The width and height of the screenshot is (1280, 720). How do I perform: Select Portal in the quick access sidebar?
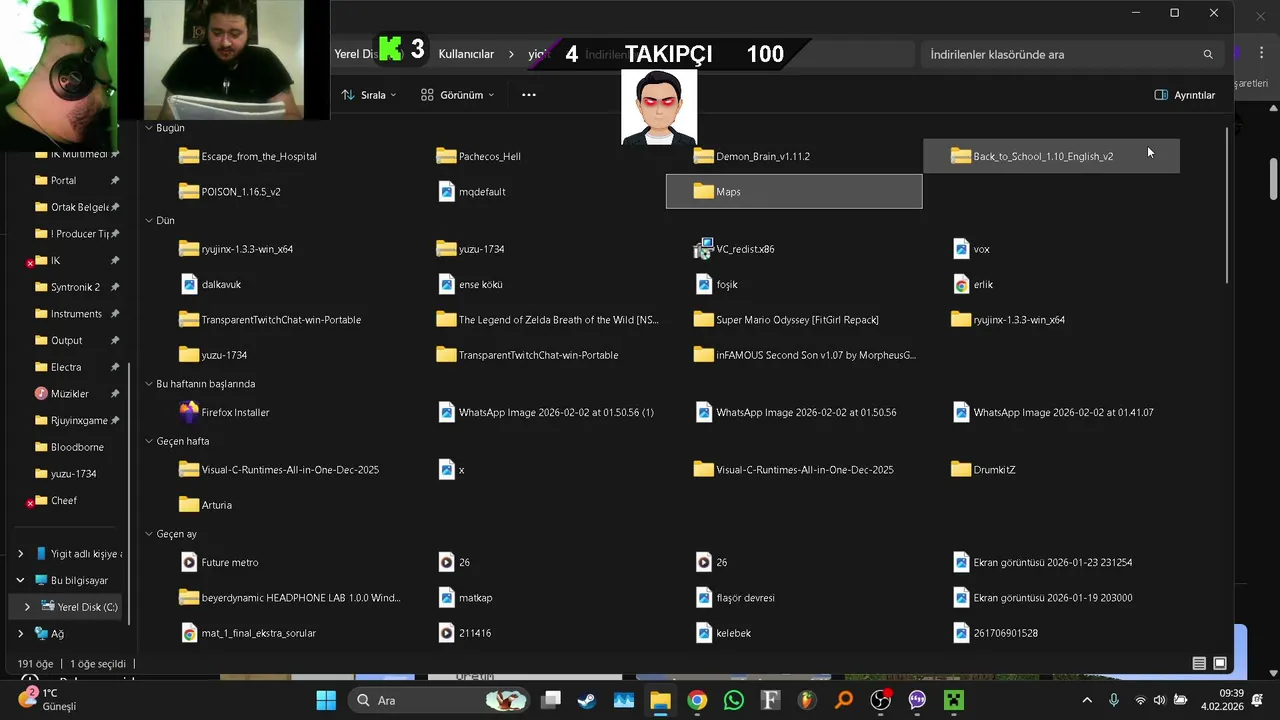tap(63, 180)
